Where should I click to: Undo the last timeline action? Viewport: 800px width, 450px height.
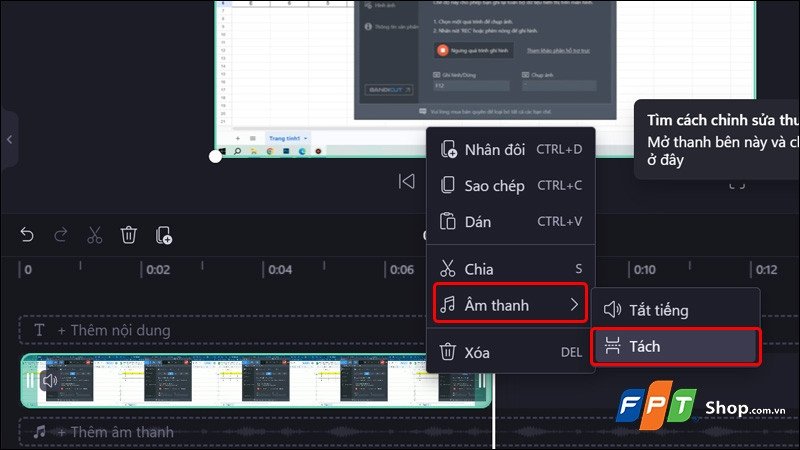point(27,235)
